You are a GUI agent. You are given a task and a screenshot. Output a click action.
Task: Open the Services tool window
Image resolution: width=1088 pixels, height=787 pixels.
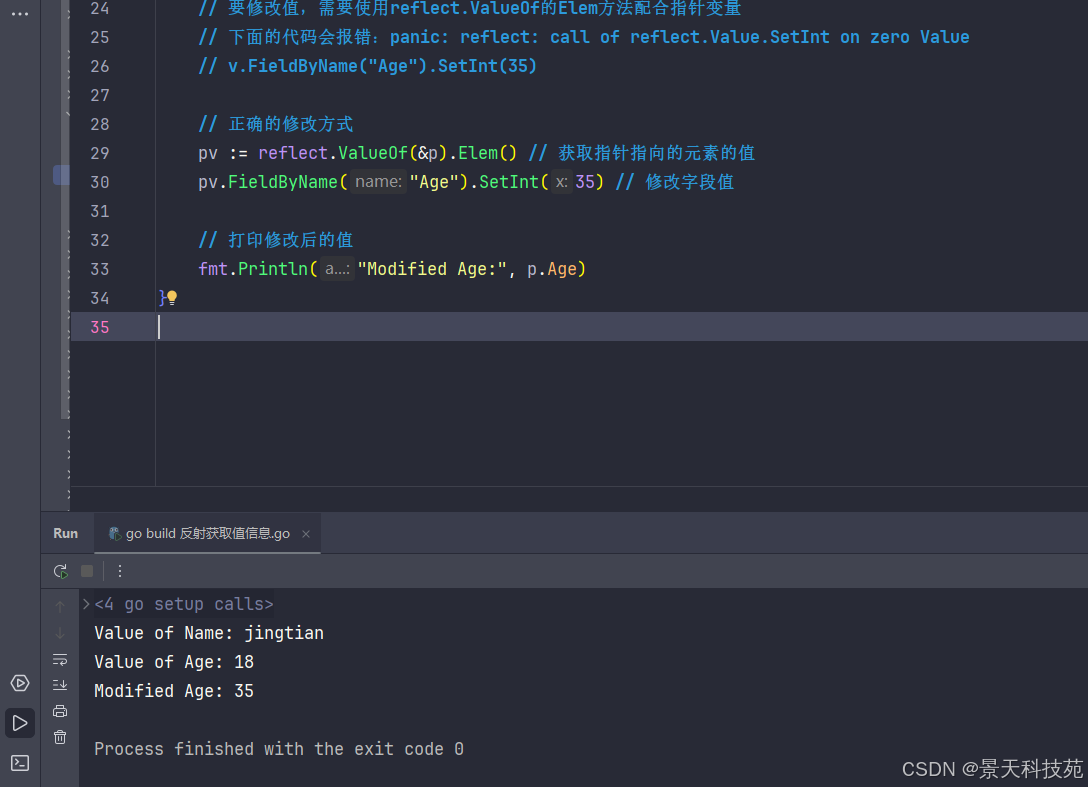(20, 683)
